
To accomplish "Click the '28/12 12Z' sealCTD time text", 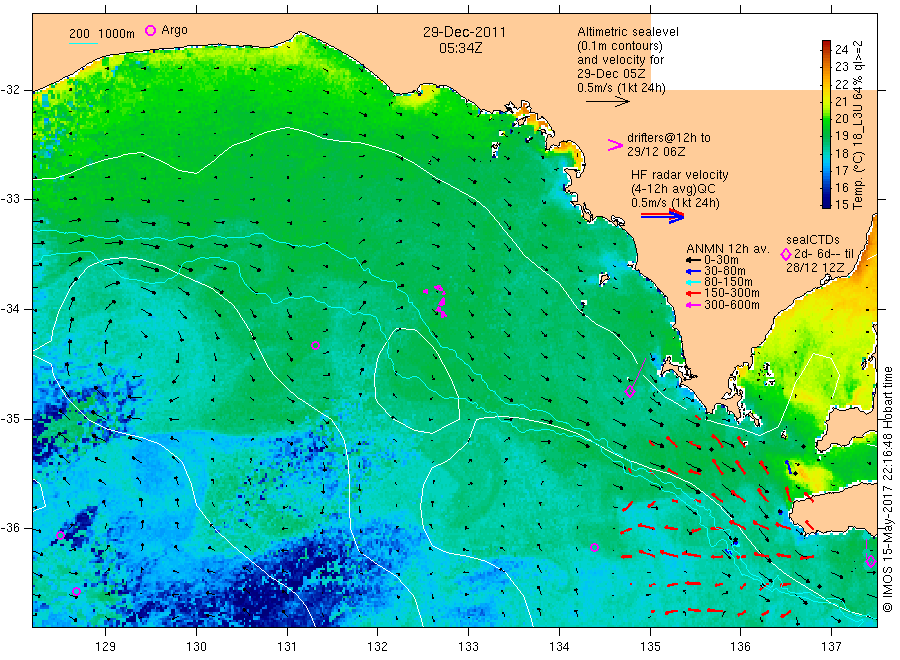I will pyautogui.click(x=814, y=267).
